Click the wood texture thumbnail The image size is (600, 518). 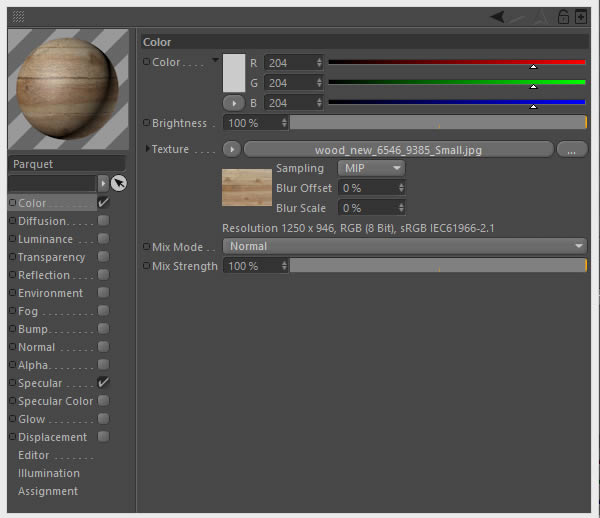247,188
